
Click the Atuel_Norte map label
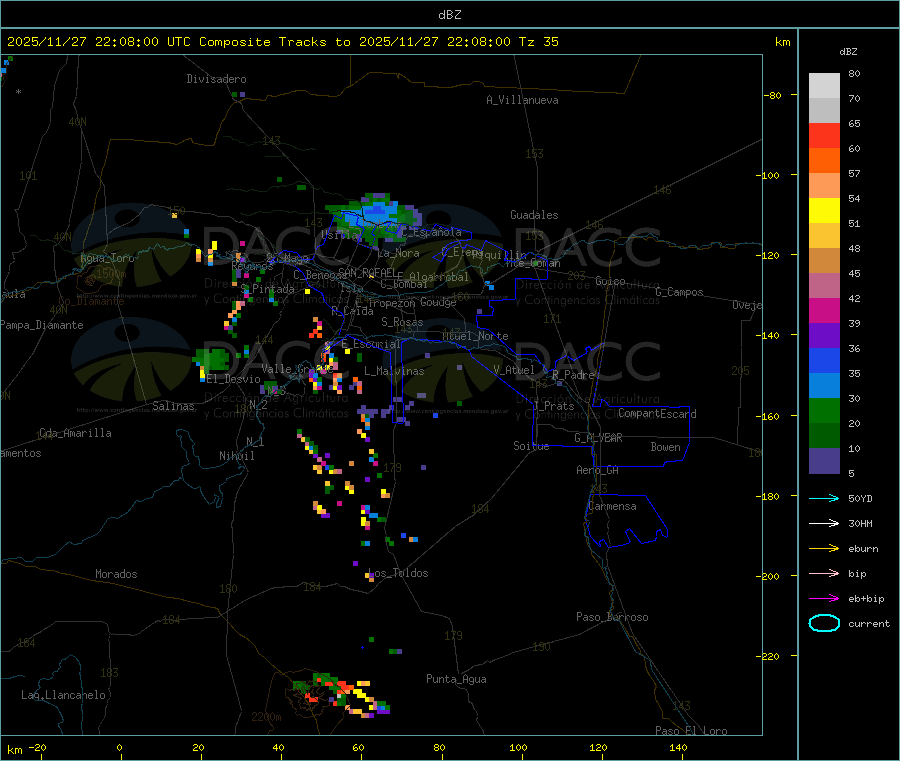coord(475,336)
